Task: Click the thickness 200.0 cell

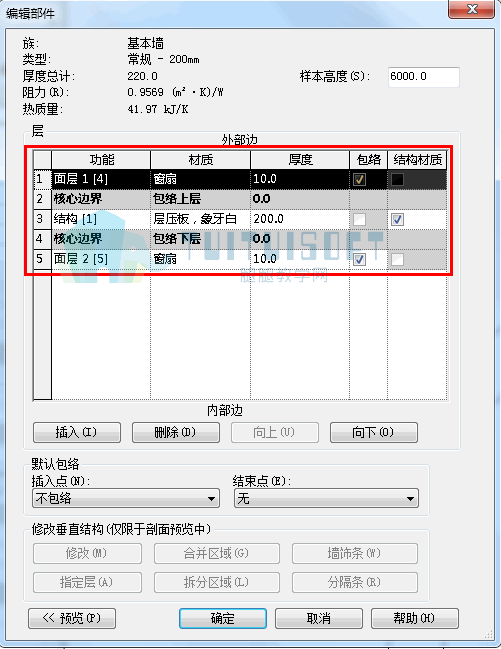Action: click(300, 219)
